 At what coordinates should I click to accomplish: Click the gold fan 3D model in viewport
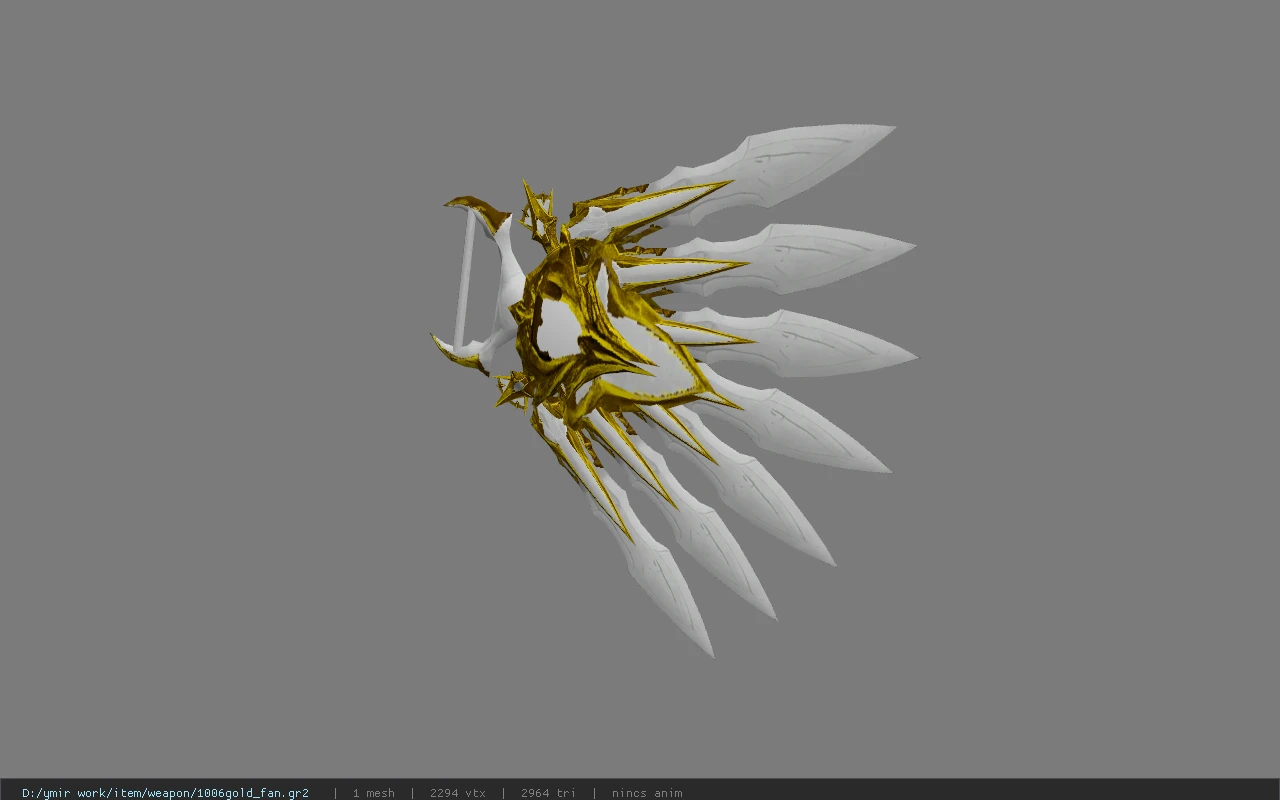coord(674,390)
